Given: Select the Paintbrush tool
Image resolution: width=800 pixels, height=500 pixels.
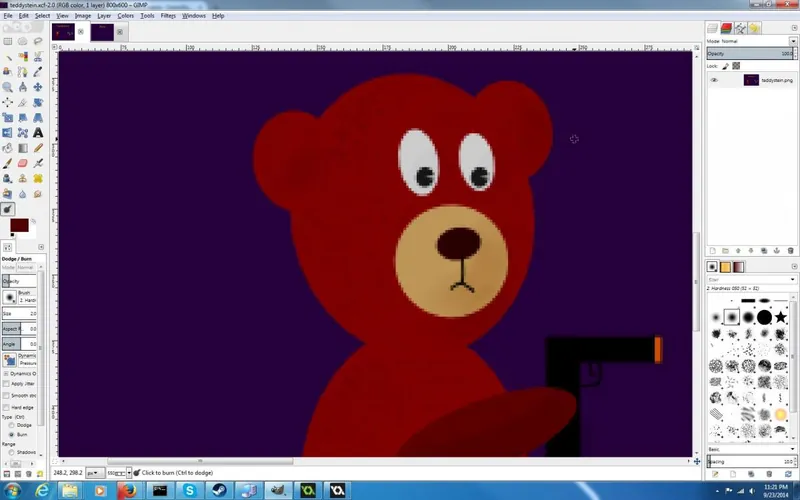Looking at the screenshot, I should (x=8, y=164).
